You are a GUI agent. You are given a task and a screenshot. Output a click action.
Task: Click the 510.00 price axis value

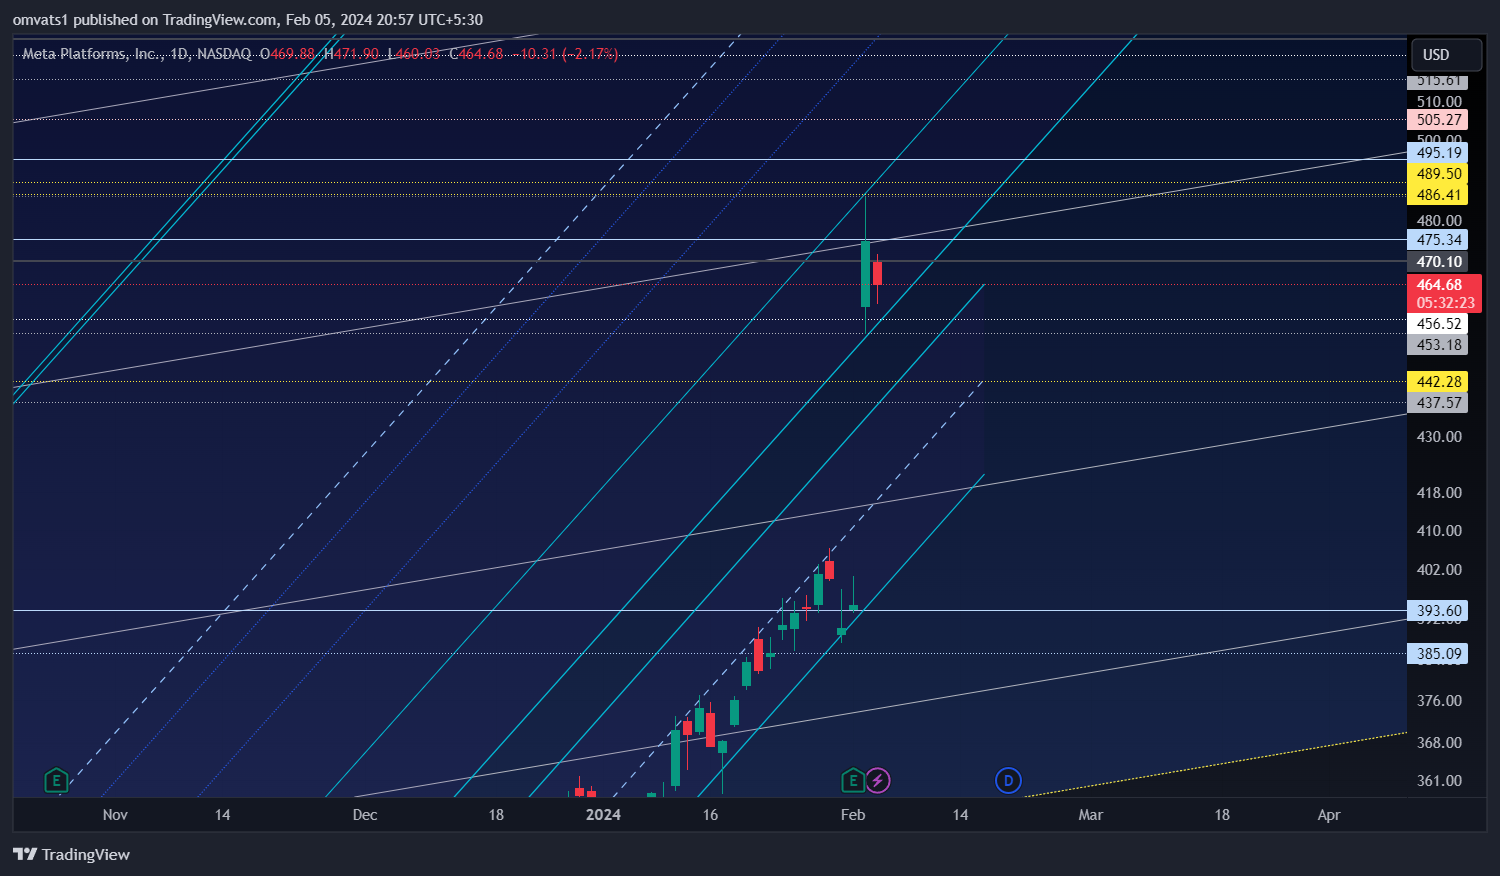1439,102
